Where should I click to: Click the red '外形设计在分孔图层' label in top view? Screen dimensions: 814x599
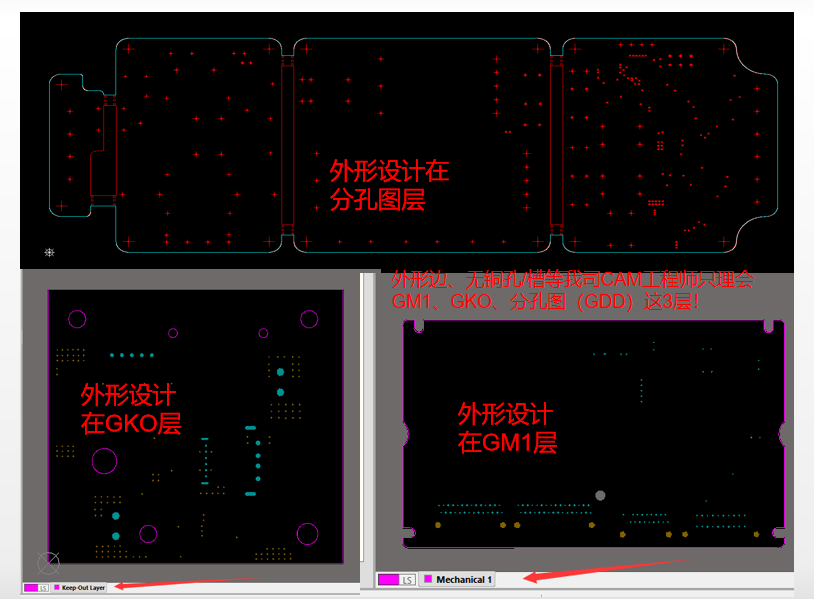tap(389, 185)
